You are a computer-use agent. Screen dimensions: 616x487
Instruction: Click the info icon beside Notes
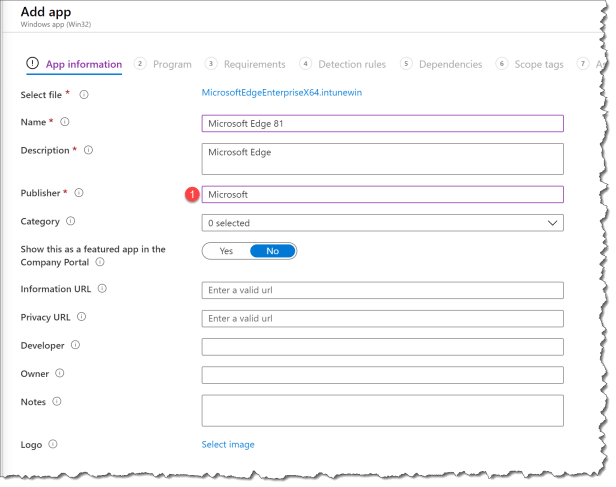[57, 401]
